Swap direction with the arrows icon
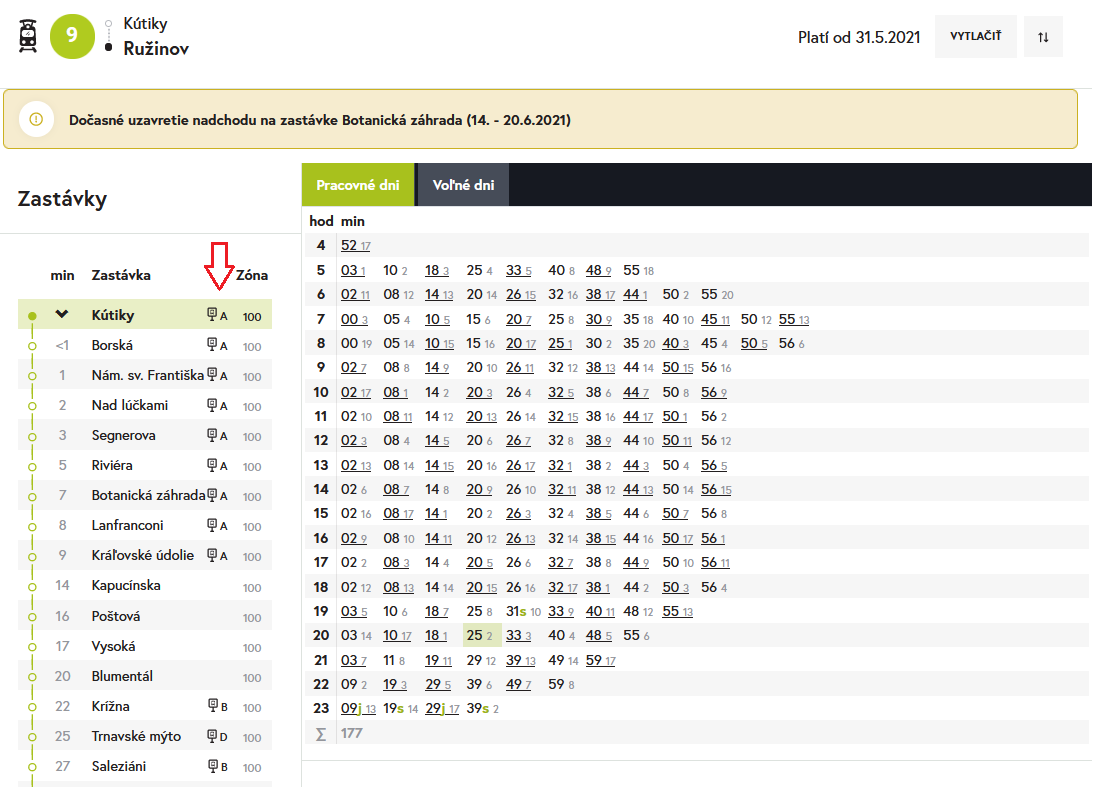Screen dimensions: 1097x787 click(x=1043, y=37)
